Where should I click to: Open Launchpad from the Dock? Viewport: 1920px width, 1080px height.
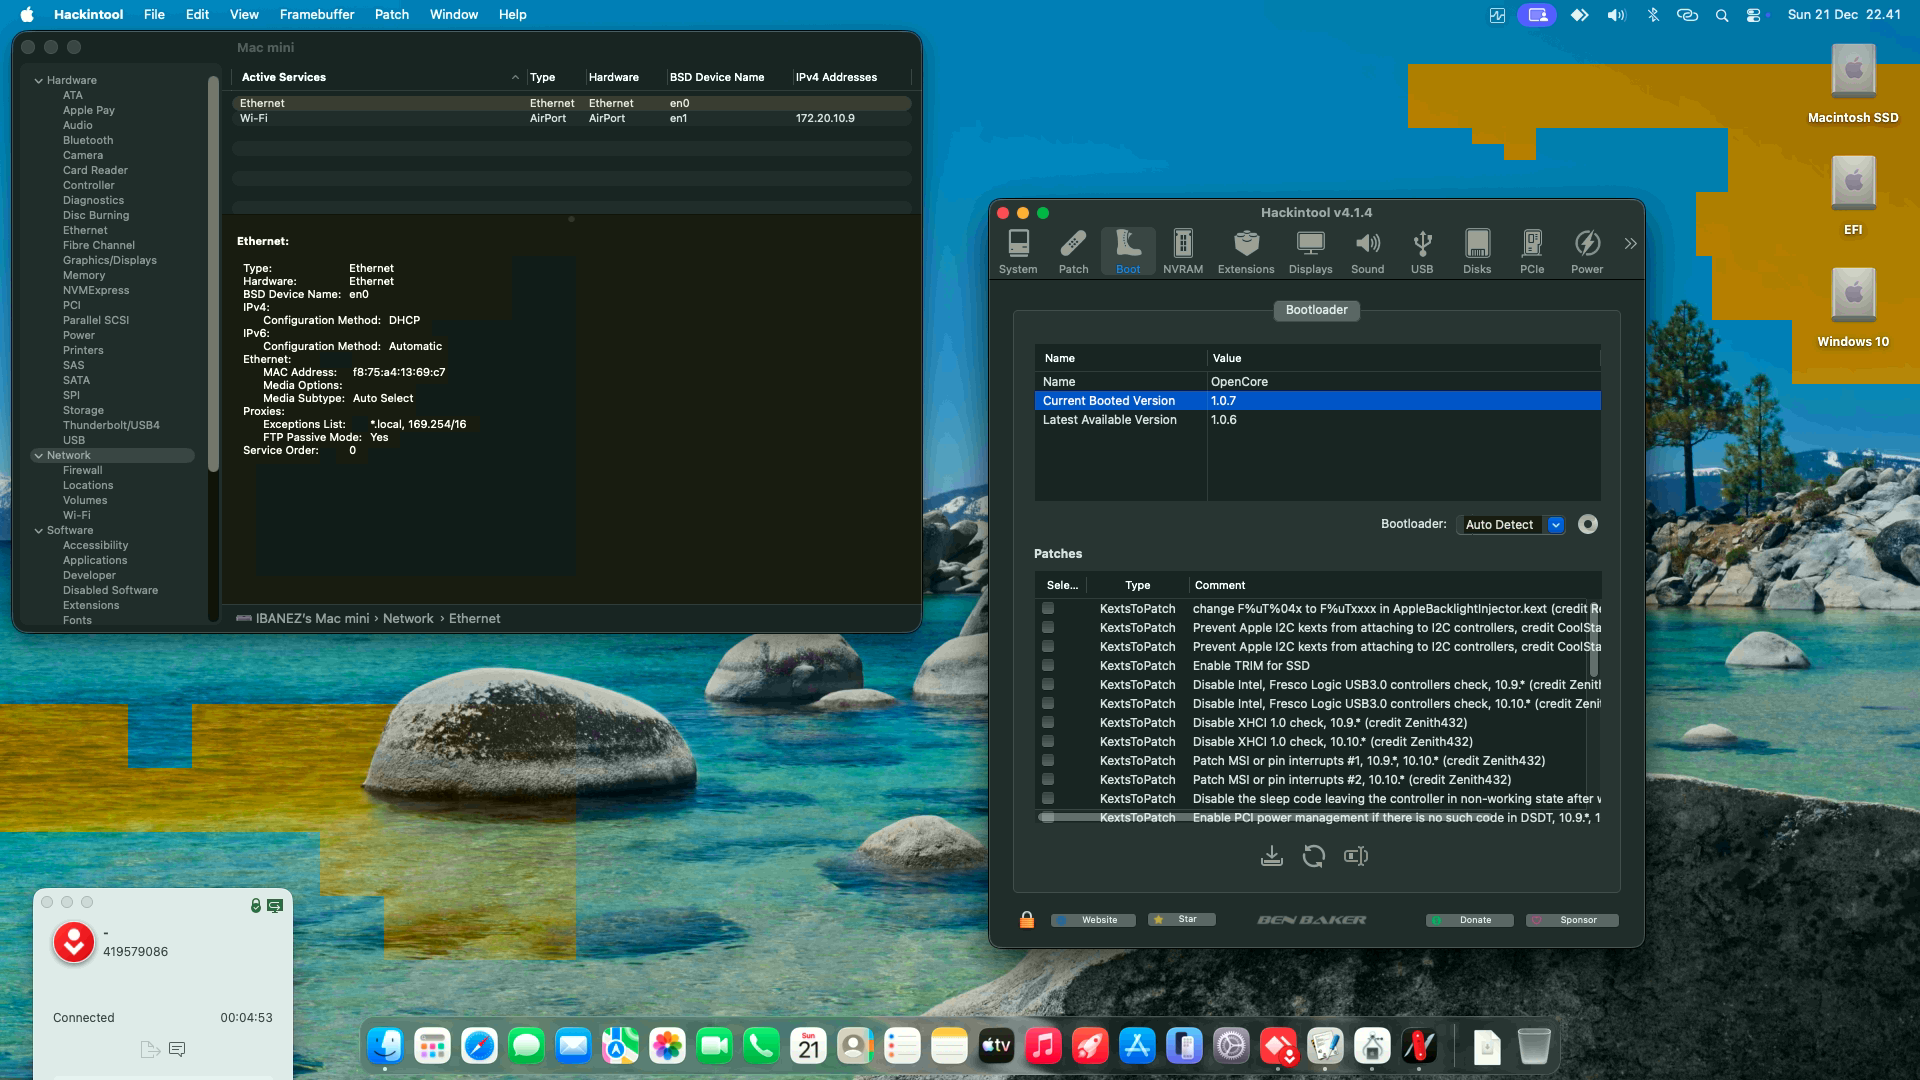pyautogui.click(x=432, y=1047)
